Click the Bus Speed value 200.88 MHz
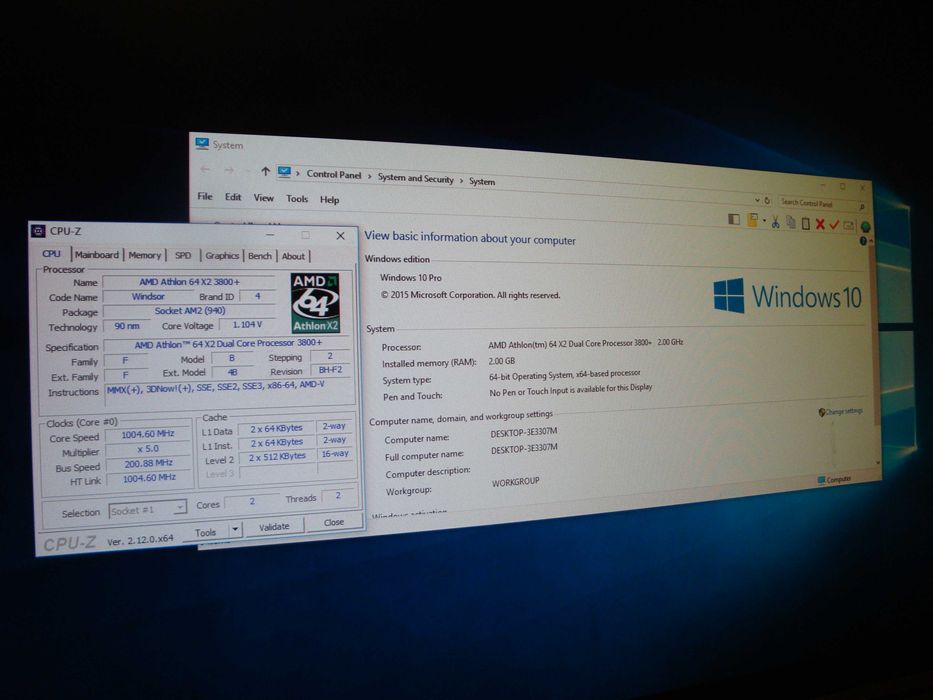933x700 pixels. pos(149,463)
